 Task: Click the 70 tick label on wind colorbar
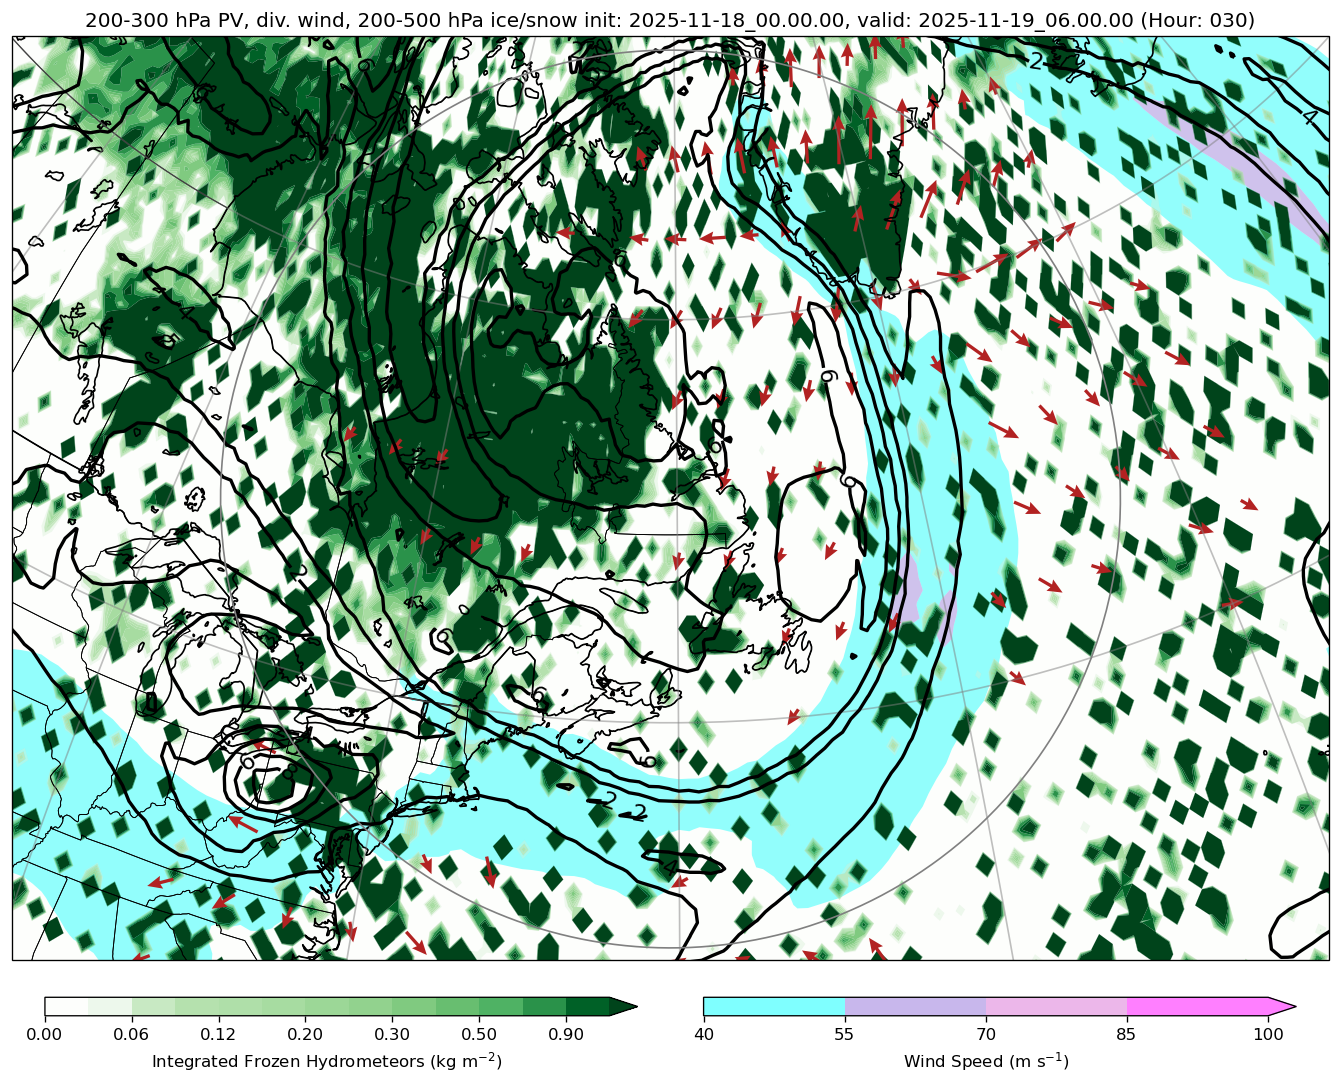(986, 1034)
